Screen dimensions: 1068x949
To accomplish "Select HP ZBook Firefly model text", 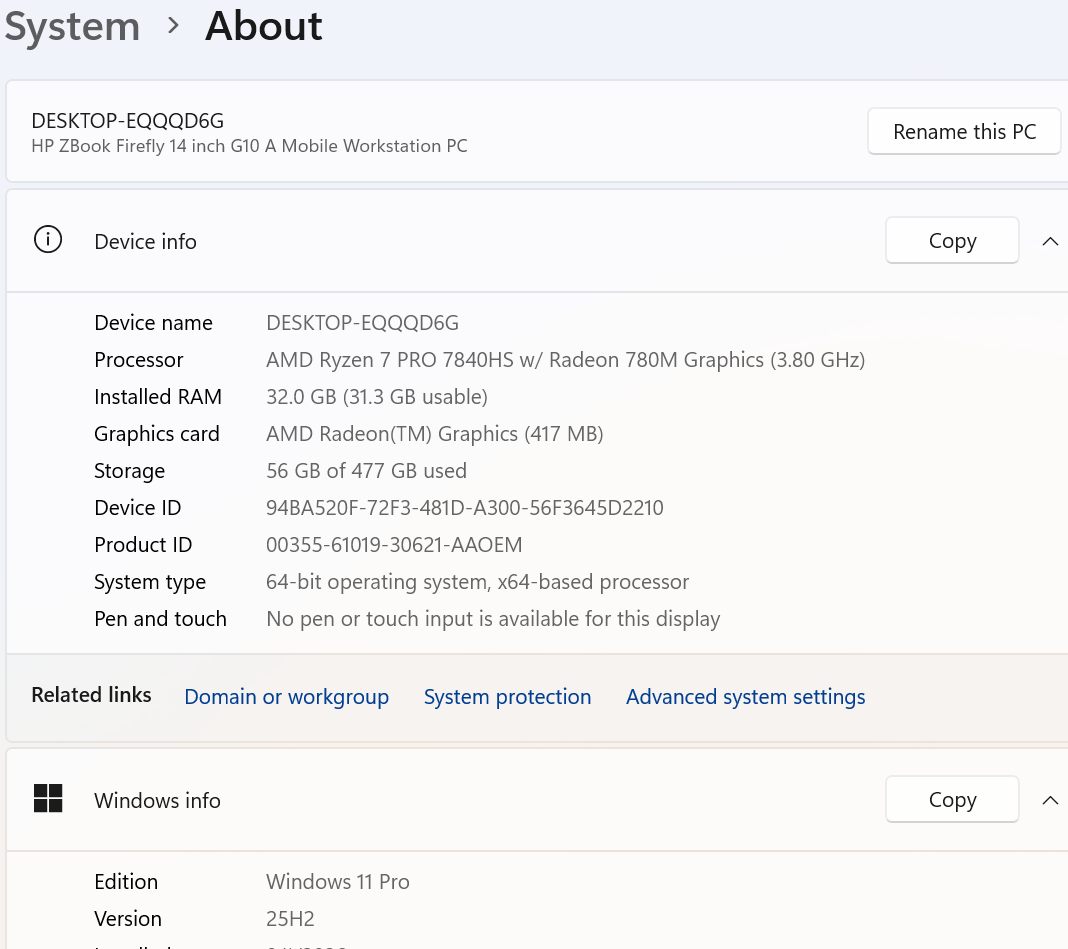I will coord(249,146).
